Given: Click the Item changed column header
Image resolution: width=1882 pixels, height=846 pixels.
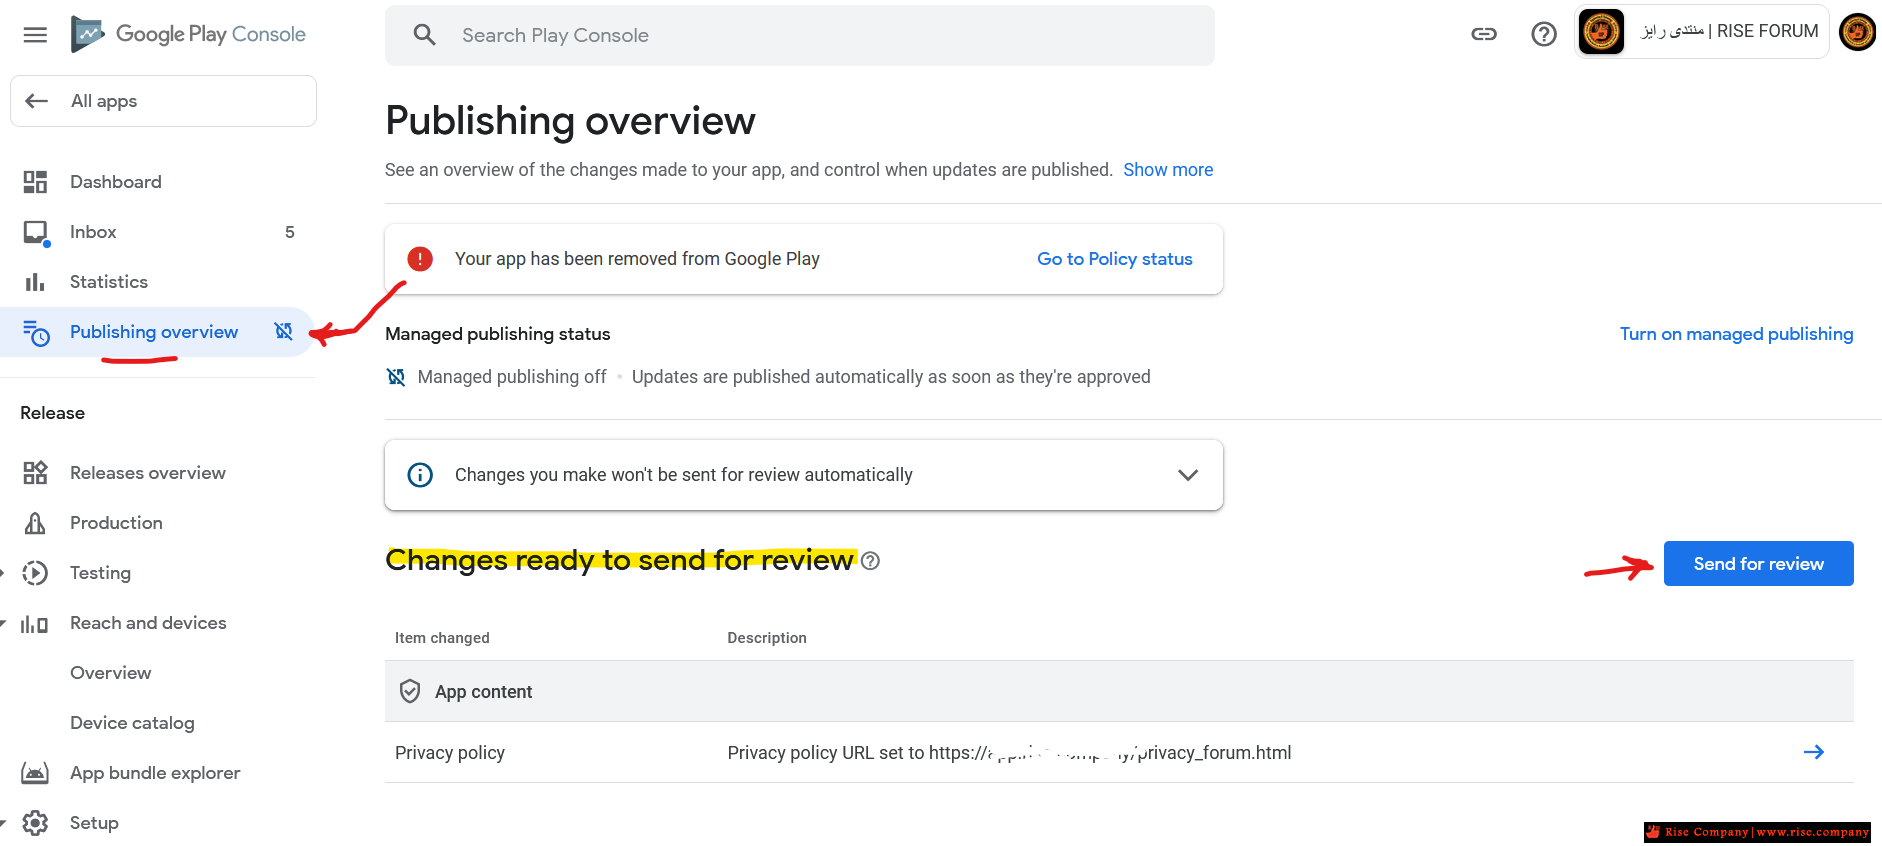Looking at the screenshot, I should (x=442, y=638).
